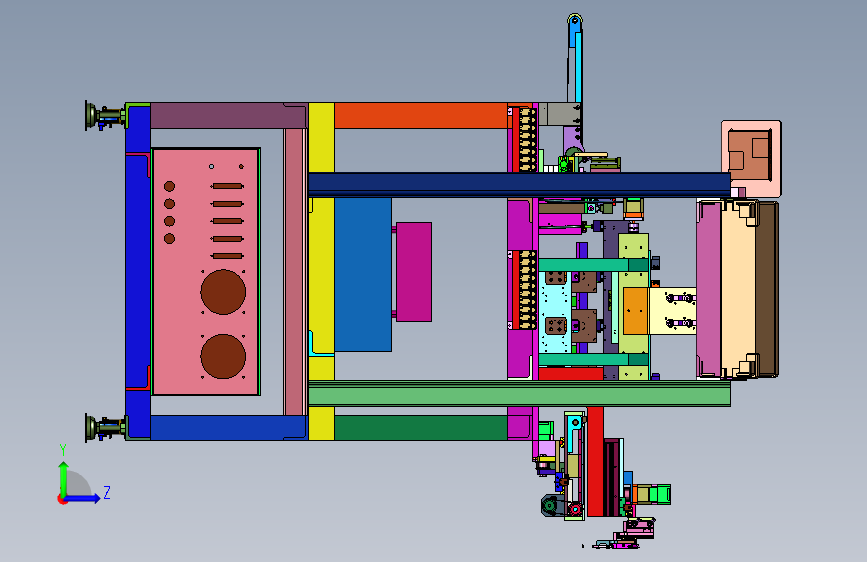Select the dark brown panel at far right
Image resolution: width=867 pixels, height=562 pixels.
coord(767,289)
